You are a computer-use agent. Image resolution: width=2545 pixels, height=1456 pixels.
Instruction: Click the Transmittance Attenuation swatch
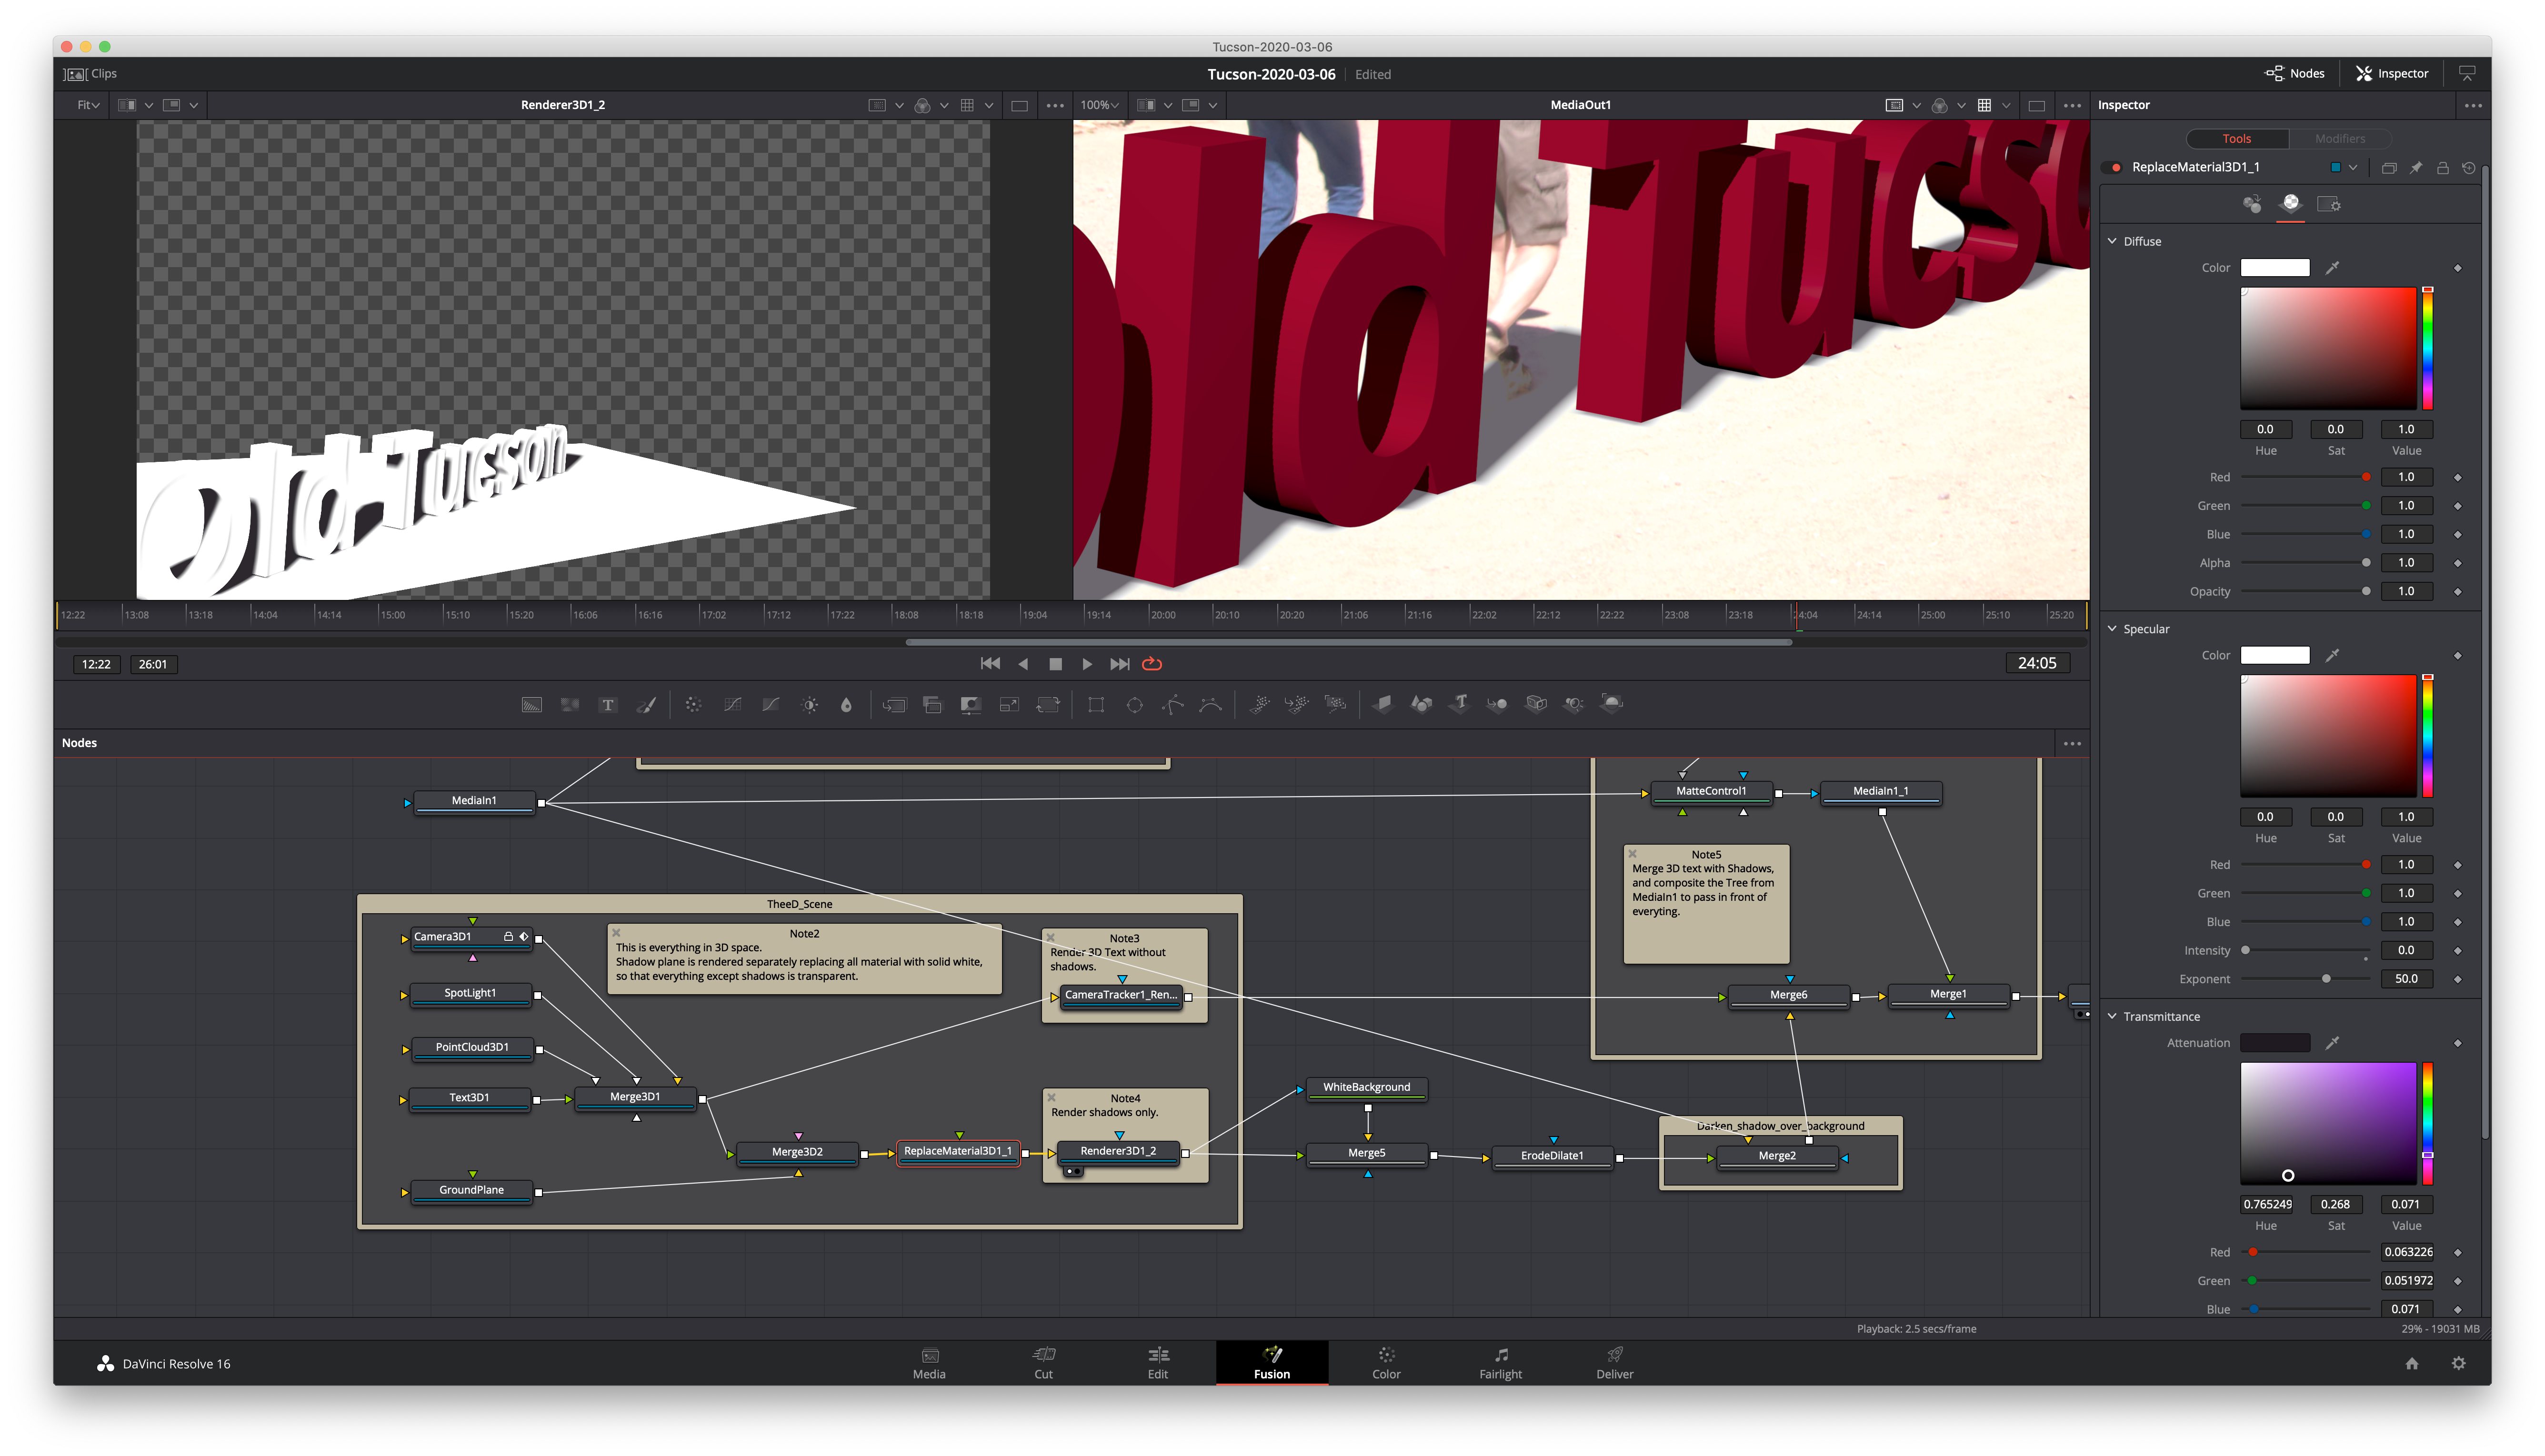point(2275,1043)
